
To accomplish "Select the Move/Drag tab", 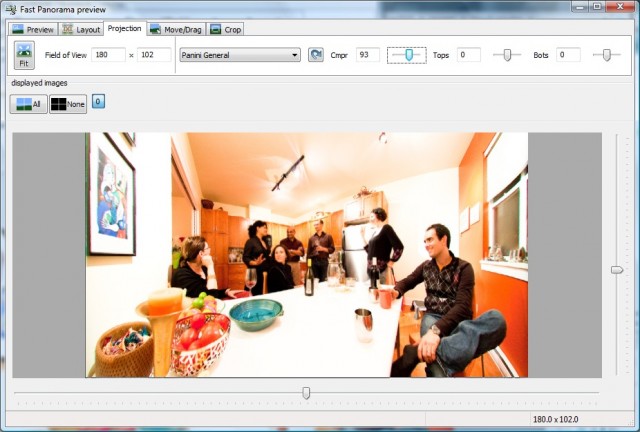I will click(176, 29).
